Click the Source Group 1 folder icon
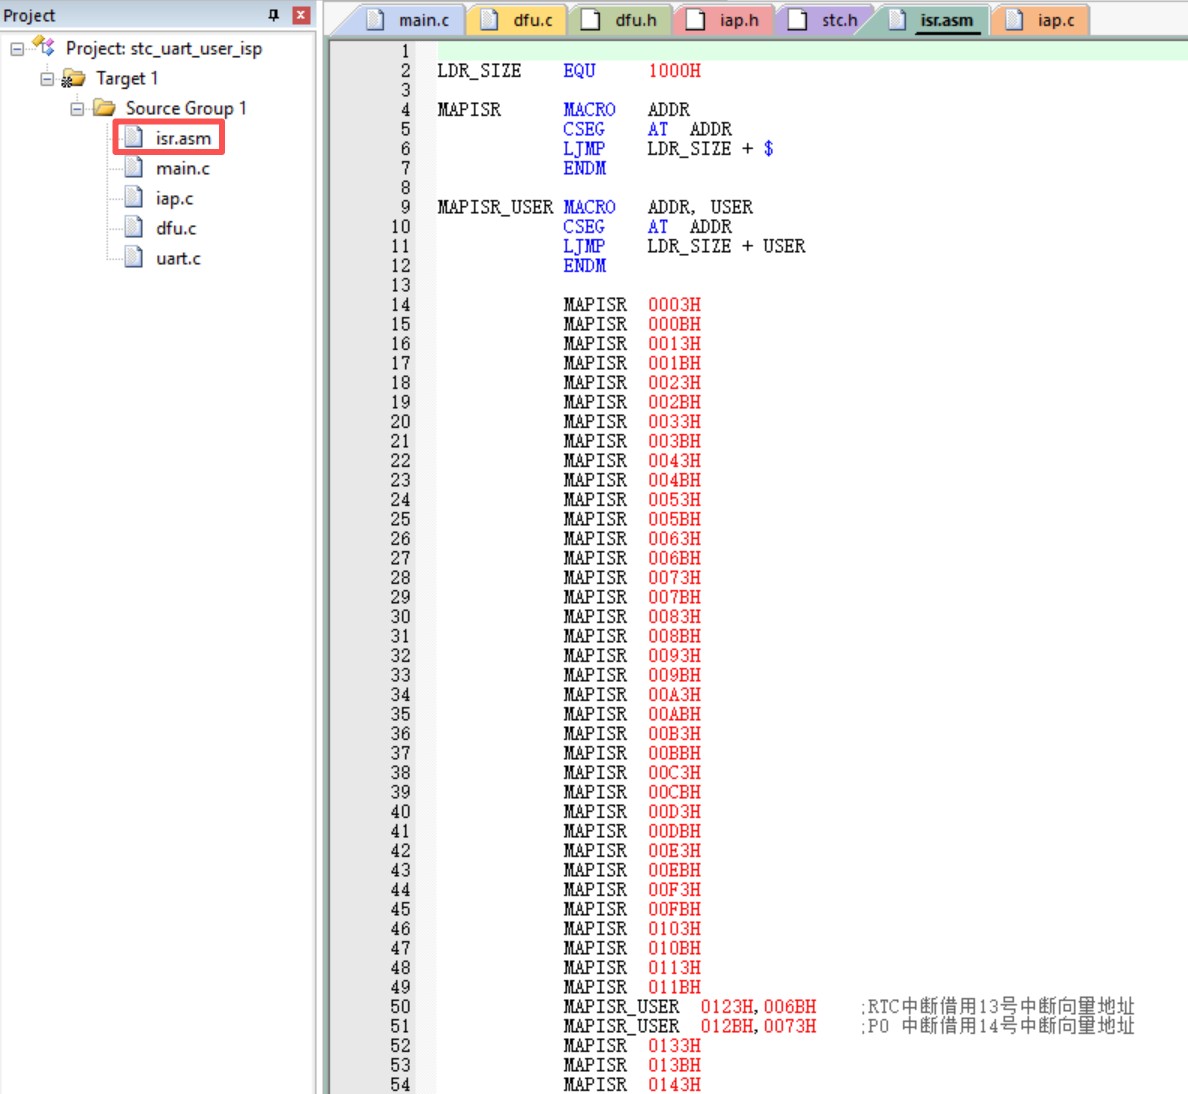Image resolution: width=1188 pixels, height=1094 pixels. pyautogui.click(x=104, y=108)
